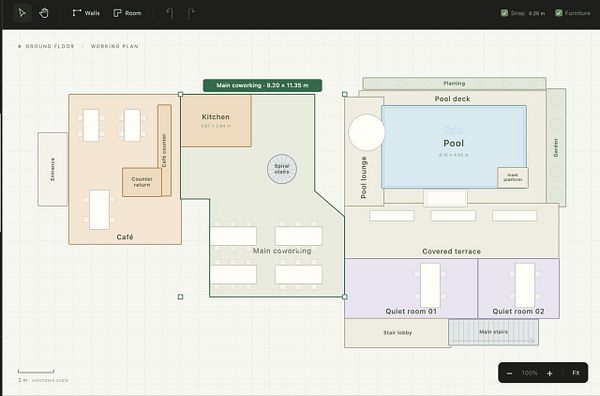
Task: Grab top-left selection handle of Main coworking
Action: (x=181, y=94)
